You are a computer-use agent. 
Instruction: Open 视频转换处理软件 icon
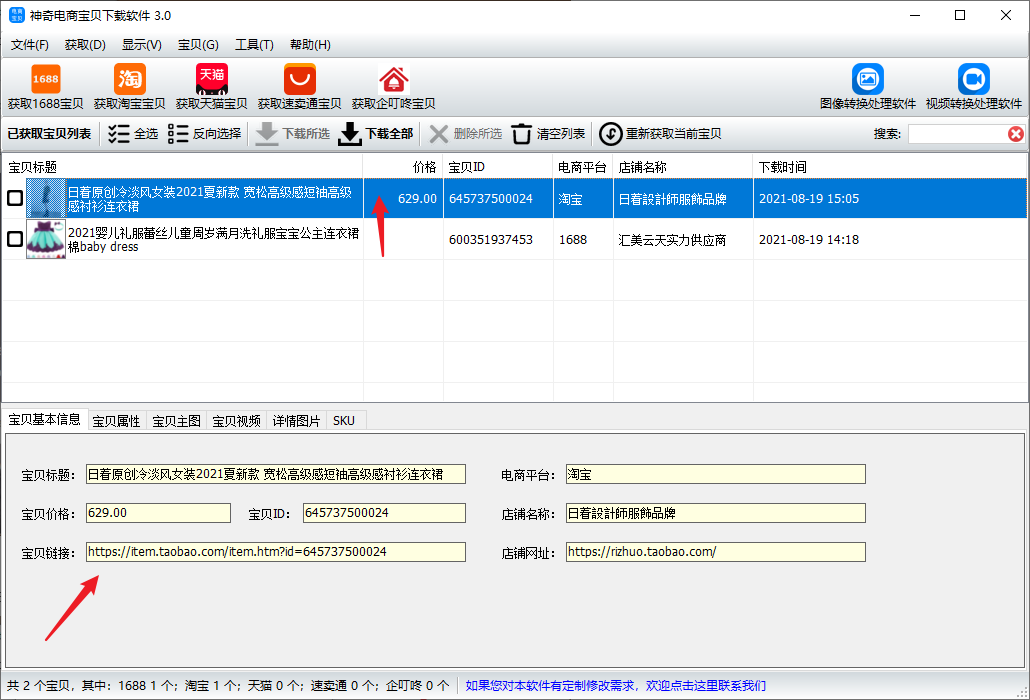[974, 79]
